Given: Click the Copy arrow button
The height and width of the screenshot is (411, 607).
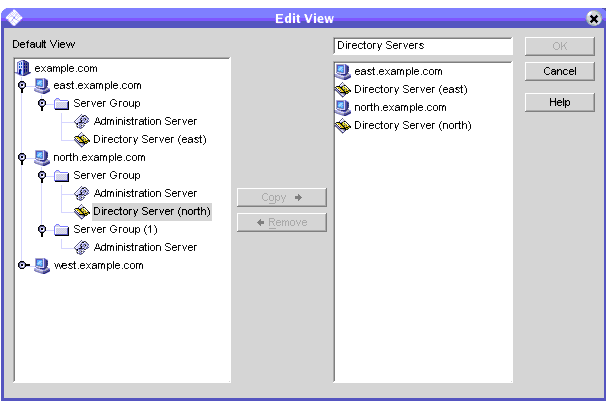Looking at the screenshot, I should pos(282,197).
